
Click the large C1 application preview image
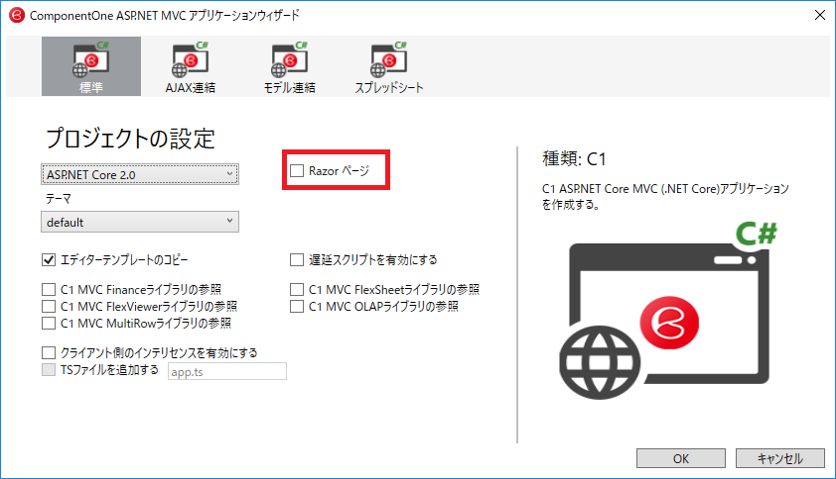pyautogui.click(x=668, y=312)
